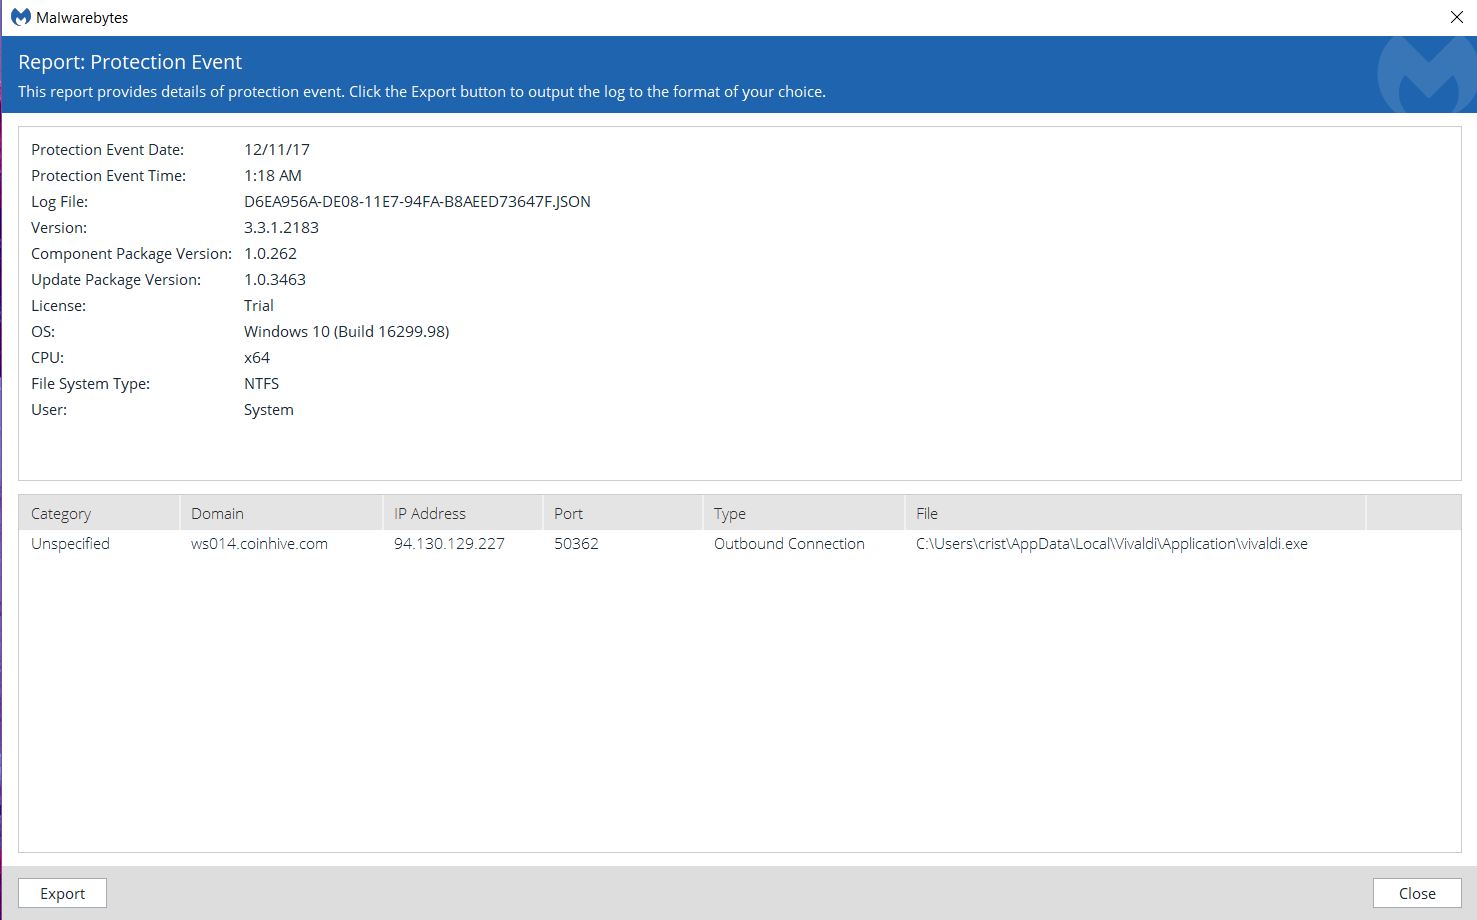Click the System user value

point(269,410)
